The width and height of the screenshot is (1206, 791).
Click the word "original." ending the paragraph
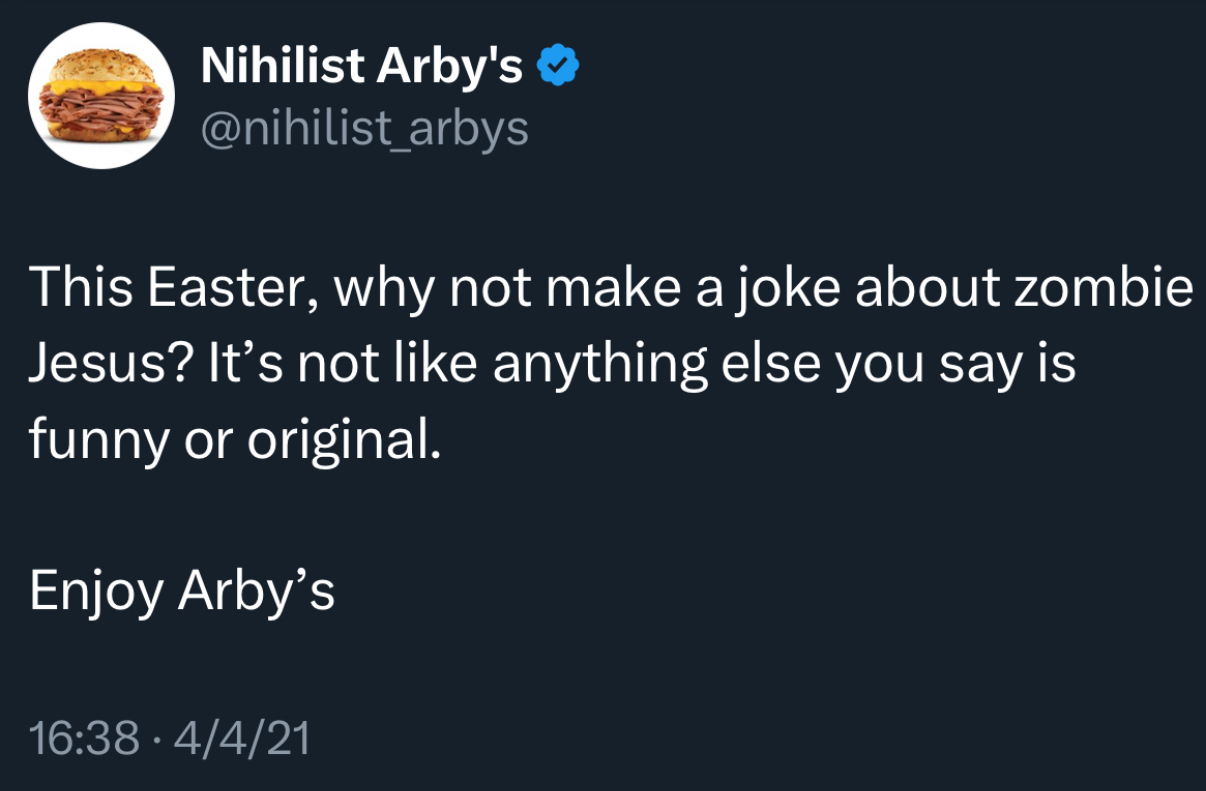click(343, 440)
